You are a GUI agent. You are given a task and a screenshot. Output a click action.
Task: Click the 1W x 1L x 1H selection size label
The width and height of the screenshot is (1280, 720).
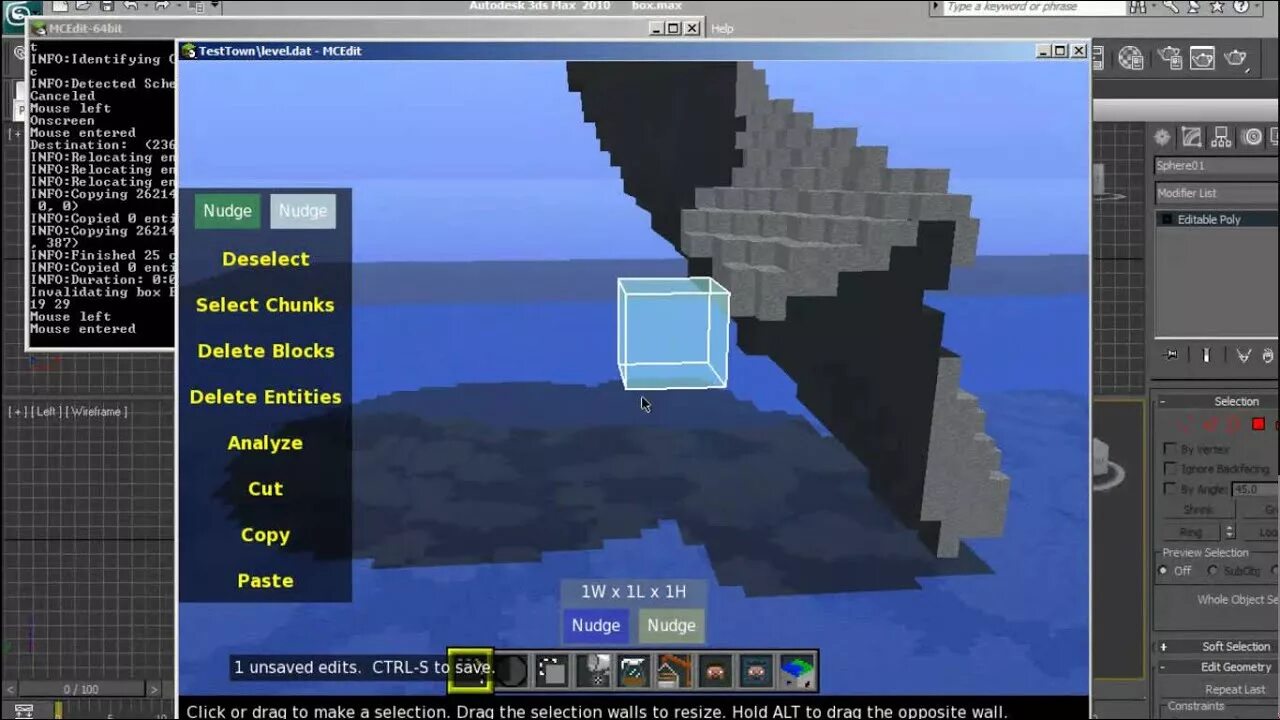point(634,592)
